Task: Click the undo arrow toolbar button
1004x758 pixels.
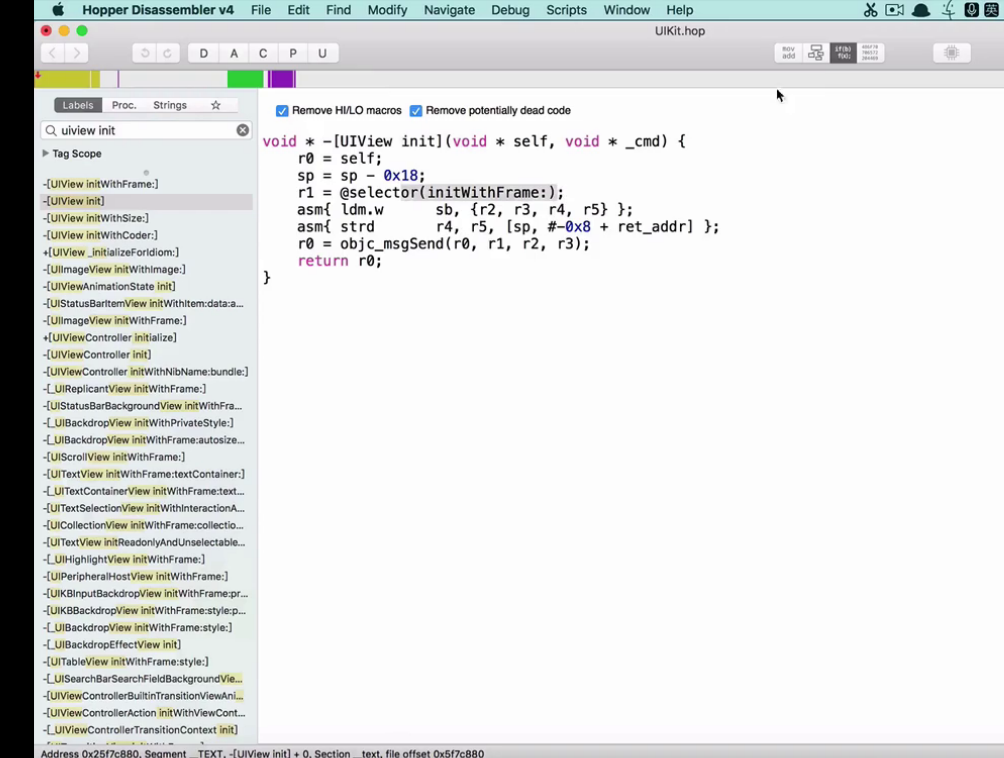Action: pyautogui.click(x=145, y=53)
